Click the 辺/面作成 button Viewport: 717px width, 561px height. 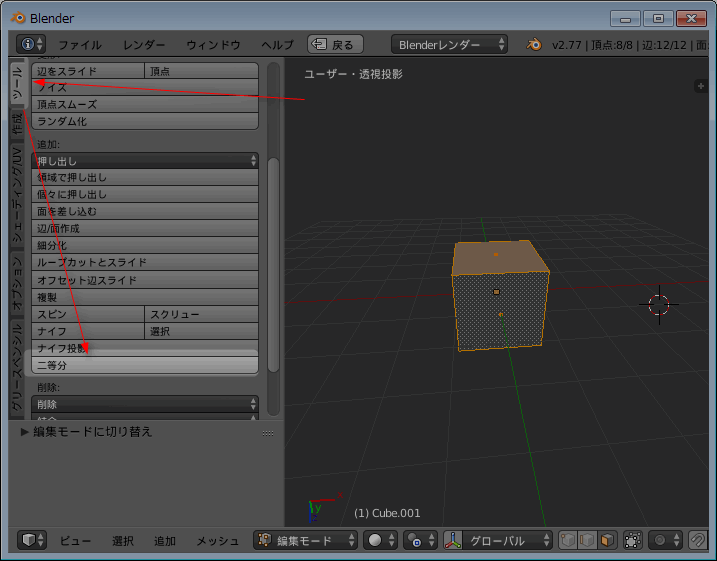pos(145,228)
